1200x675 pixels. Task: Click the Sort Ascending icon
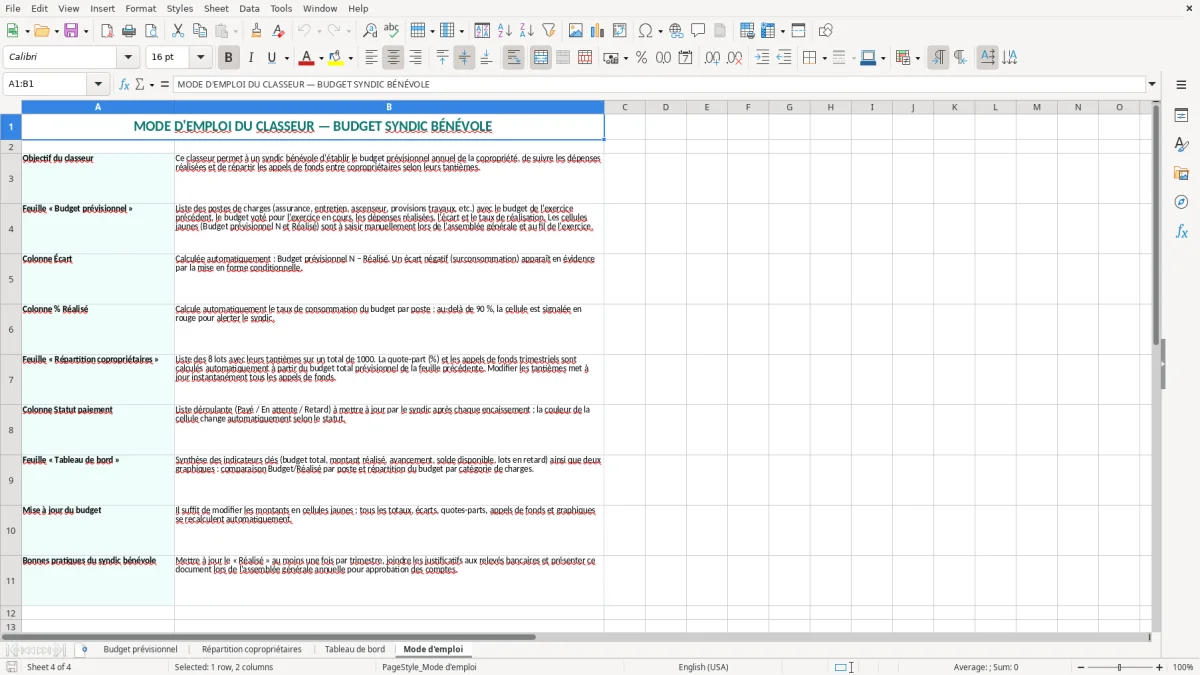504,31
